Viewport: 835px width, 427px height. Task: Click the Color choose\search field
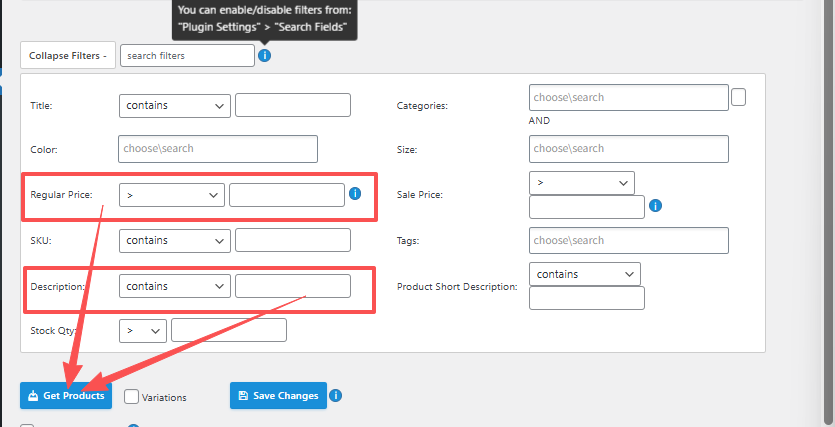[x=217, y=149]
